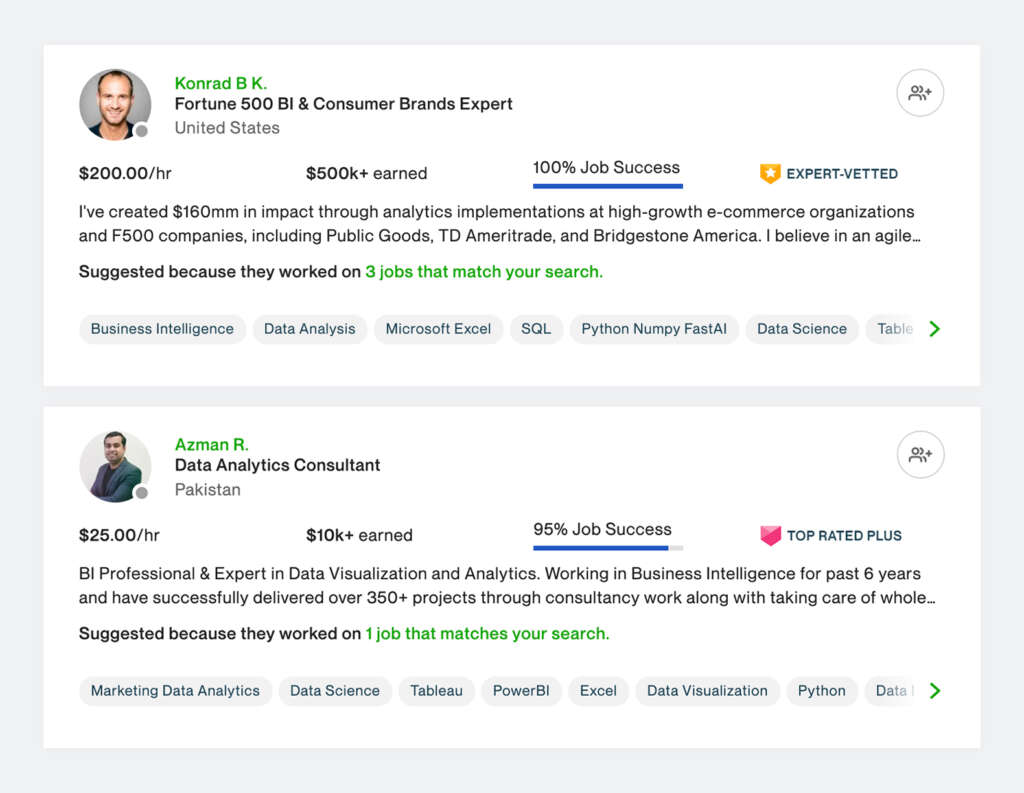This screenshot has height=793, width=1024.
Task: Click the invite-to-job icon on Azman's card
Action: click(920, 454)
